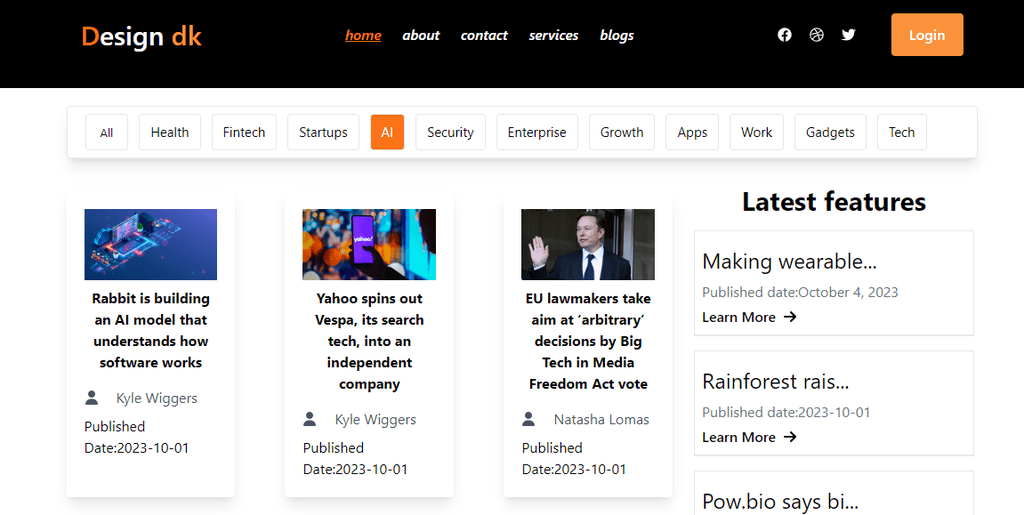Open the Yahoo phone article thumbnail

click(369, 244)
